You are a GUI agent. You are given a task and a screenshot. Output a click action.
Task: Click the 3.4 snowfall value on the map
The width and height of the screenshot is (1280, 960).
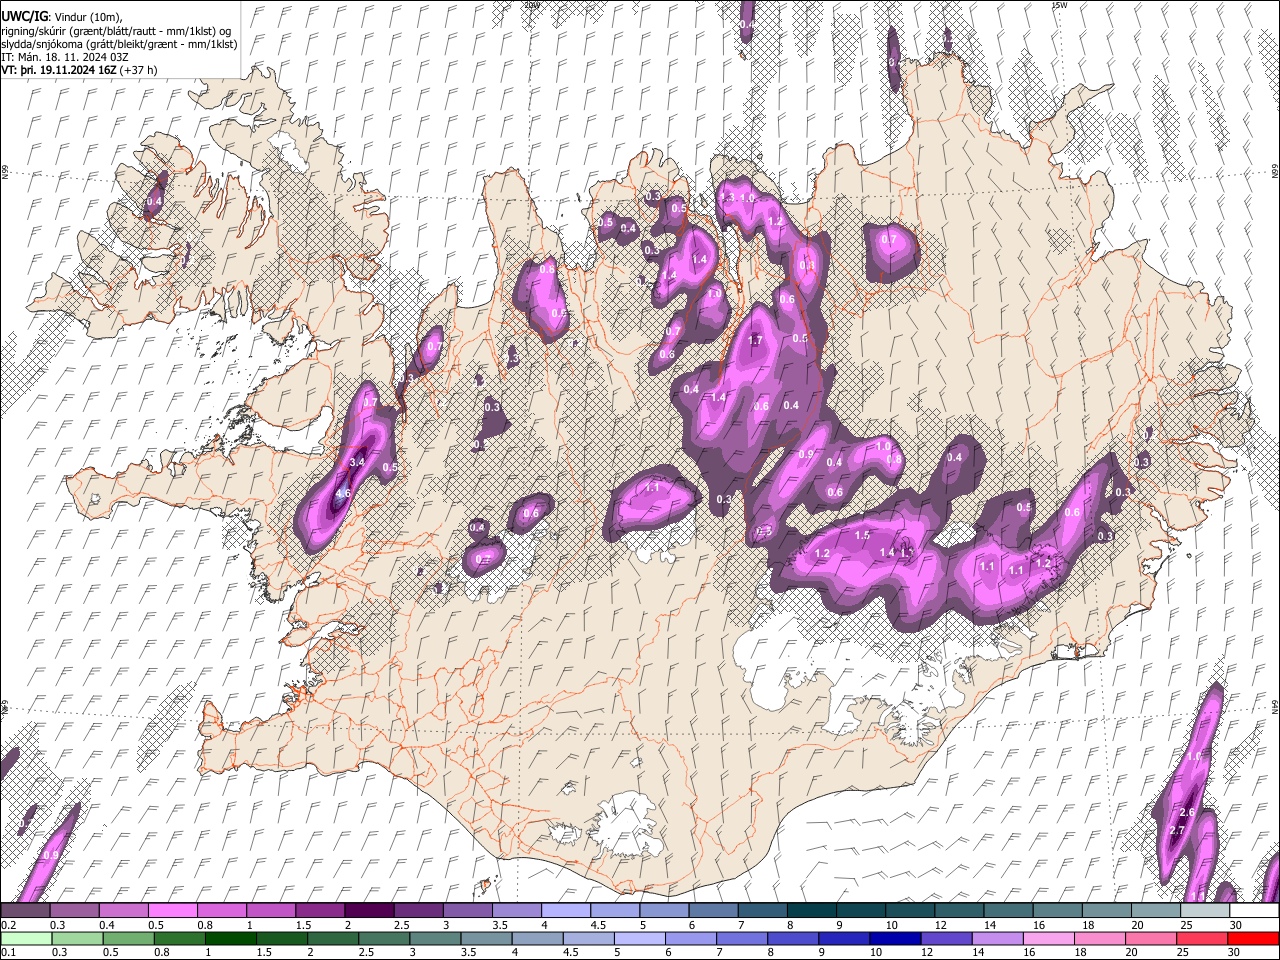357,462
